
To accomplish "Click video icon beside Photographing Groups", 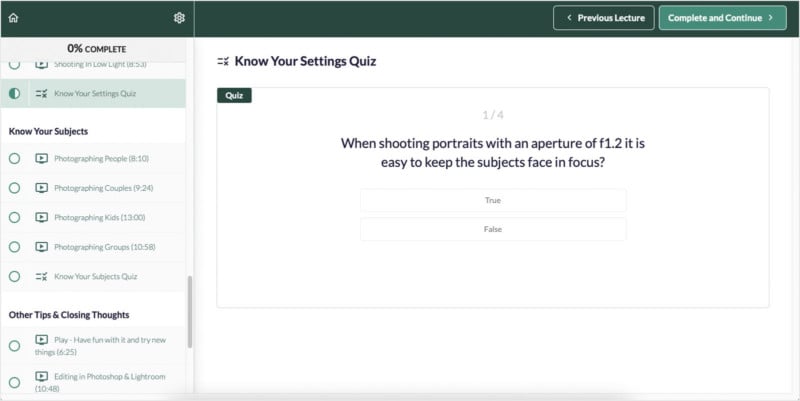I will pyautogui.click(x=41, y=247).
